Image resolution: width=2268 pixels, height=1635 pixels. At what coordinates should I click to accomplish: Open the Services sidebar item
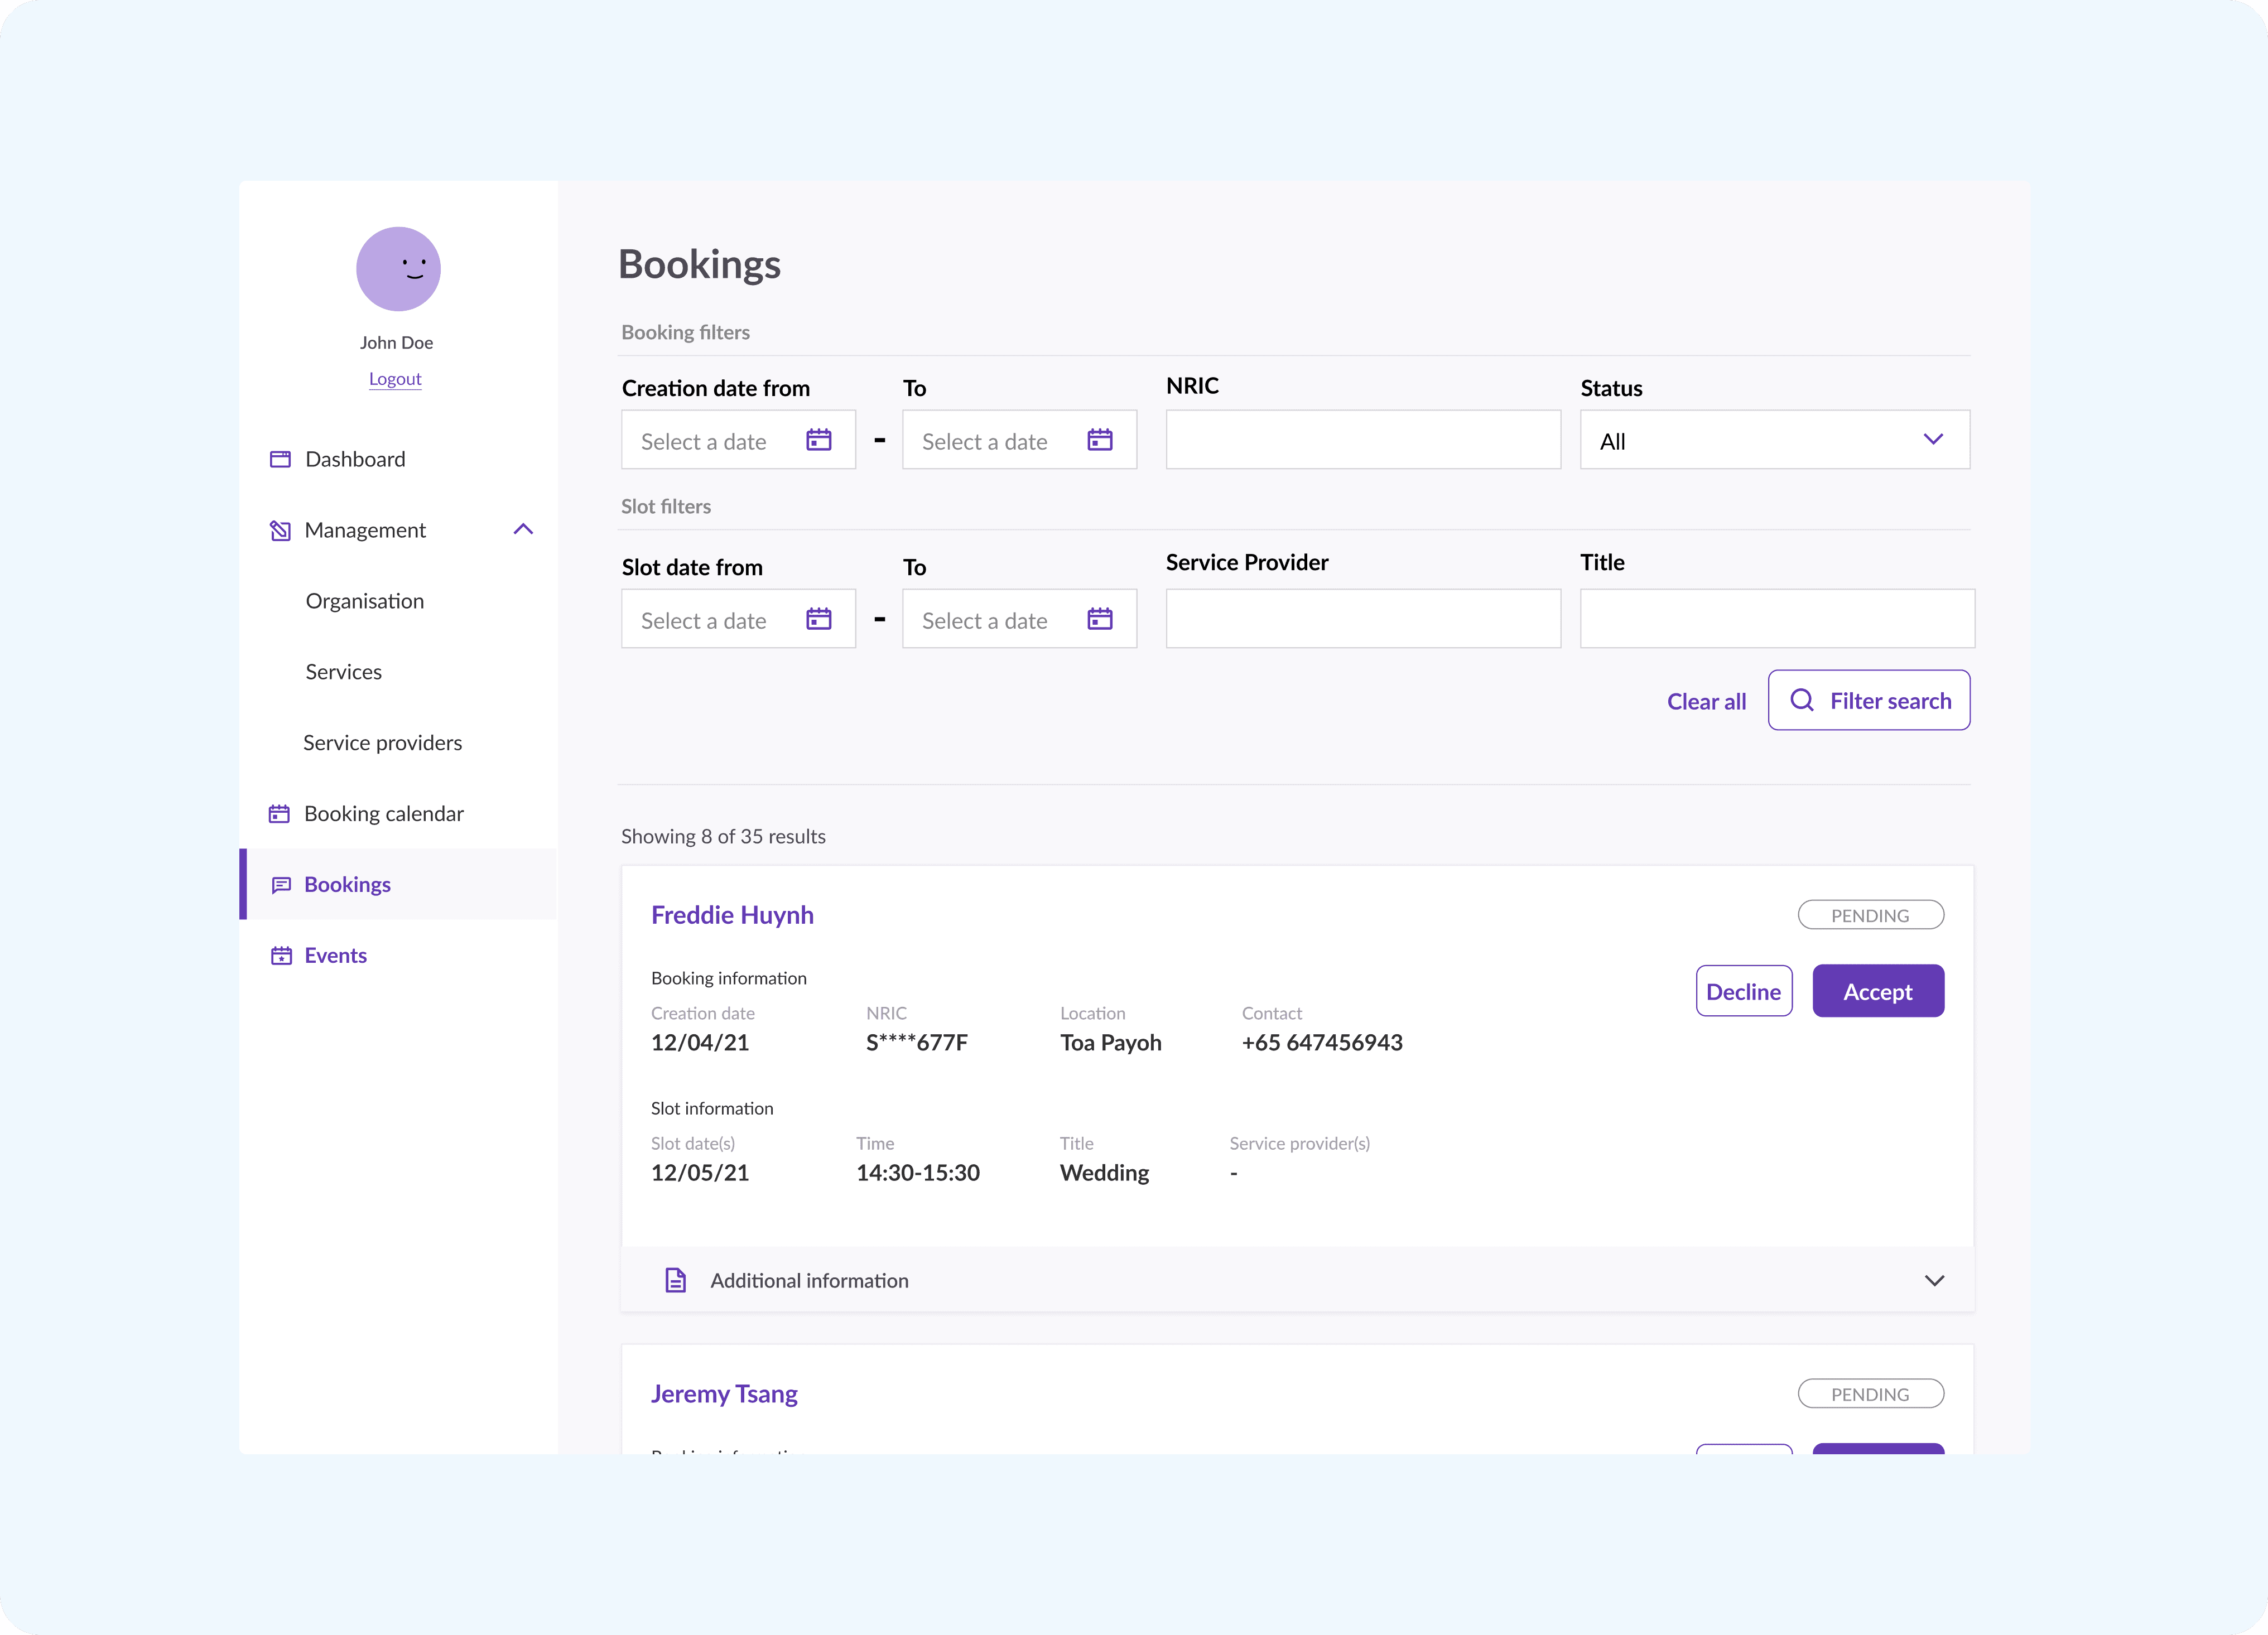(344, 672)
